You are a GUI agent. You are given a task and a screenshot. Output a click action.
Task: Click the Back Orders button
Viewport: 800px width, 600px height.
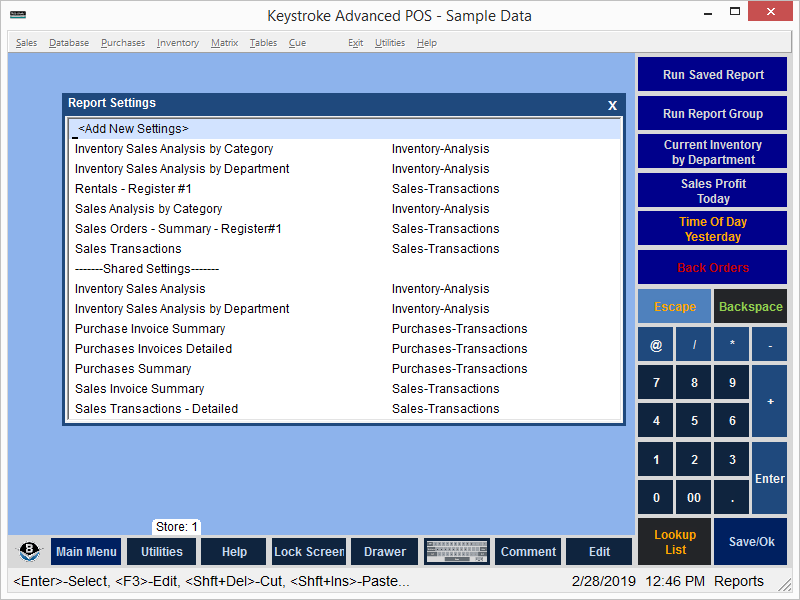[x=712, y=268]
